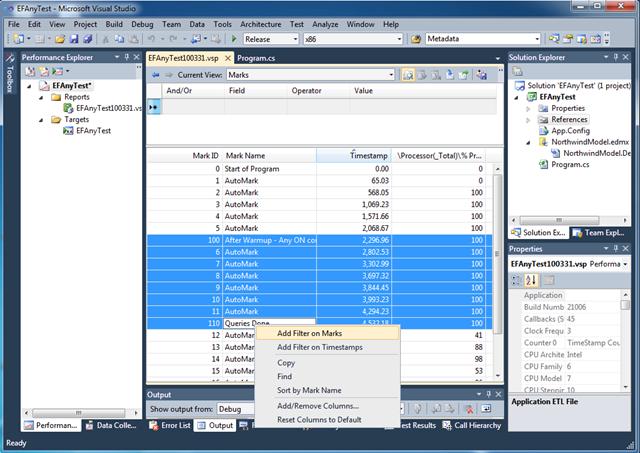
Task: Open the Analyze menu
Action: click(x=325, y=24)
